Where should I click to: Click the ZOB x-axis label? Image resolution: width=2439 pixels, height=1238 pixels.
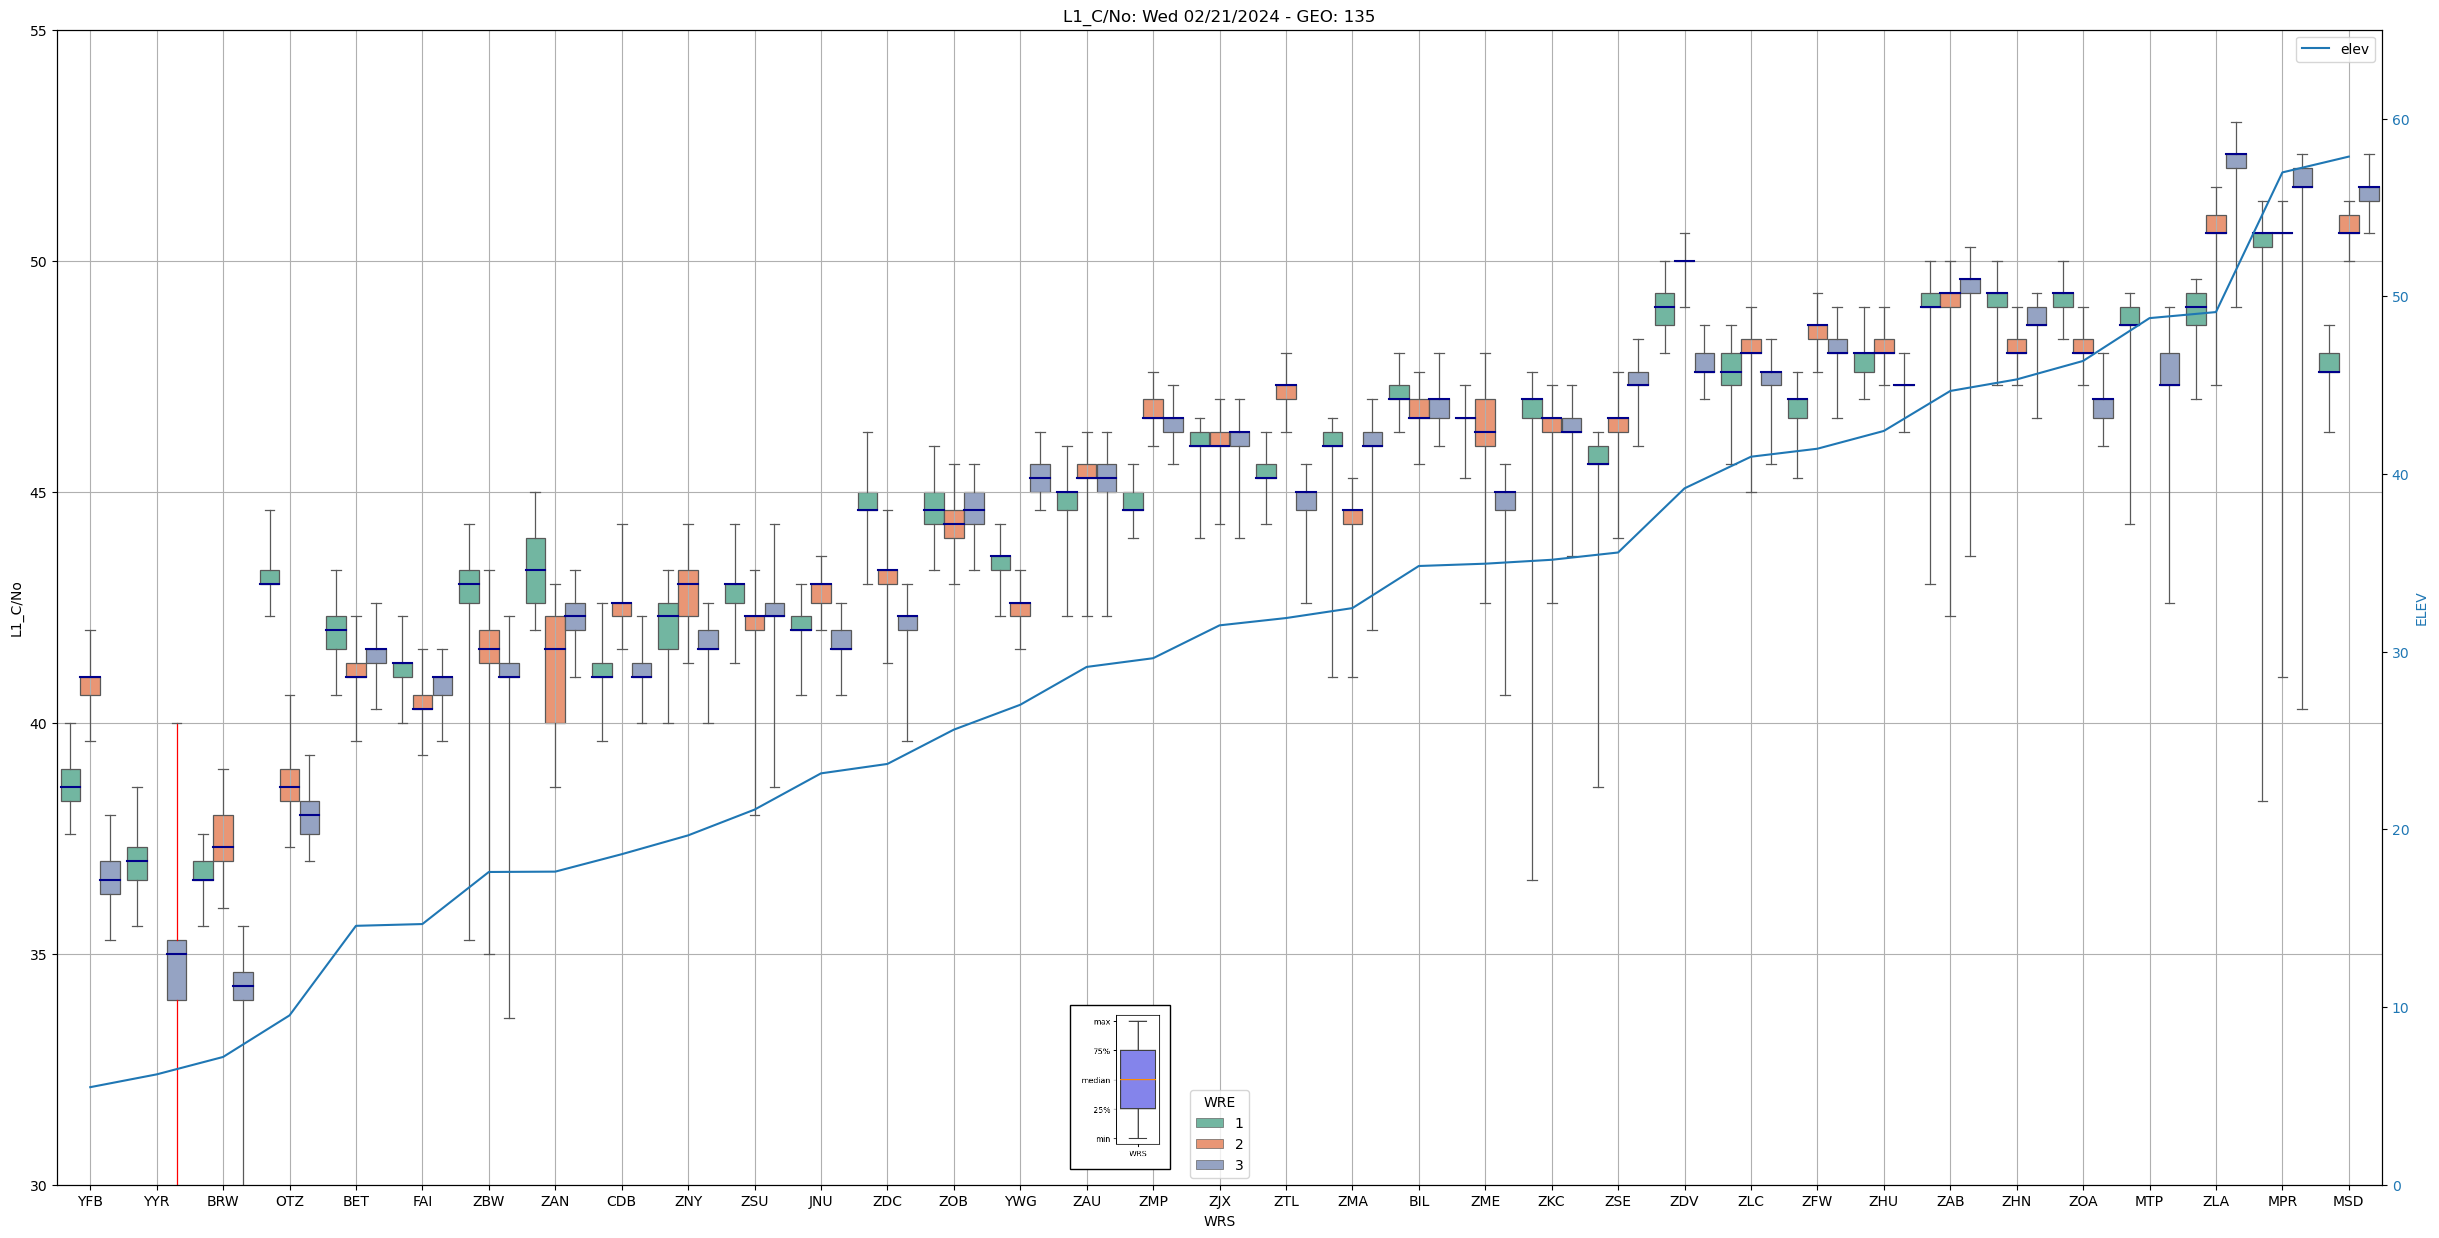(954, 1201)
